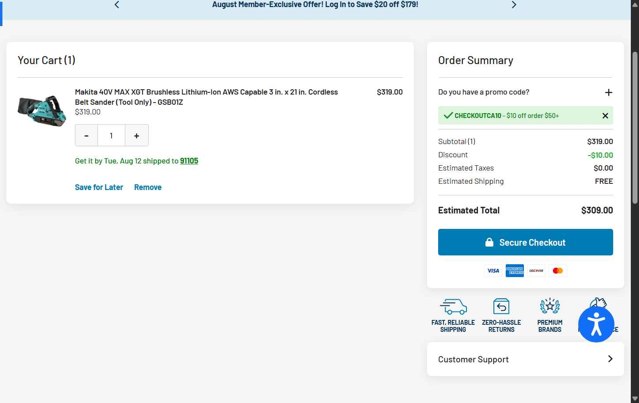Screen dimensions: 639x403
Task: Click the August Member-Exclusive Offer banner text
Action: click(315, 4)
